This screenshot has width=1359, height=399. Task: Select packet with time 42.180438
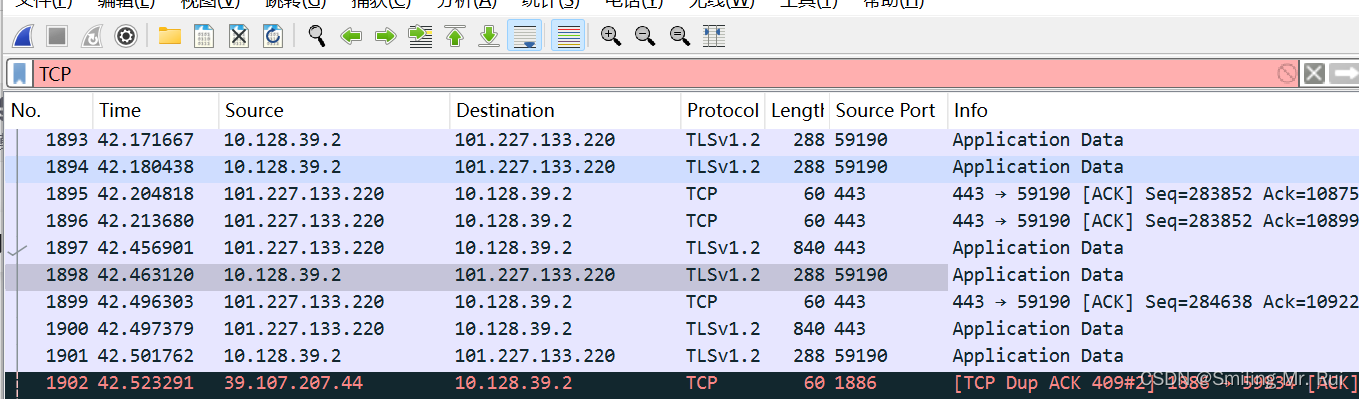pyautogui.click(x=682, y=167)
